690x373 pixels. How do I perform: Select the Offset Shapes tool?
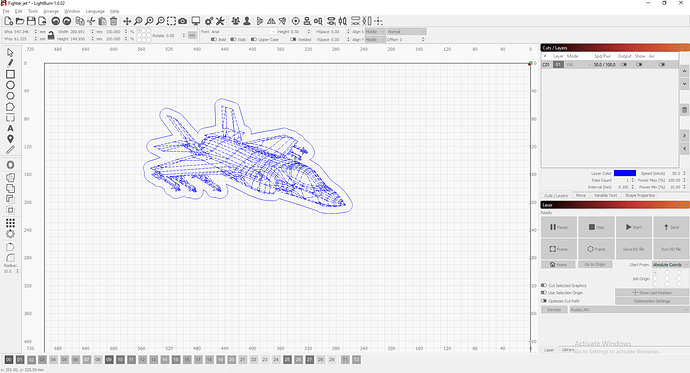click(x=10, y=165)
